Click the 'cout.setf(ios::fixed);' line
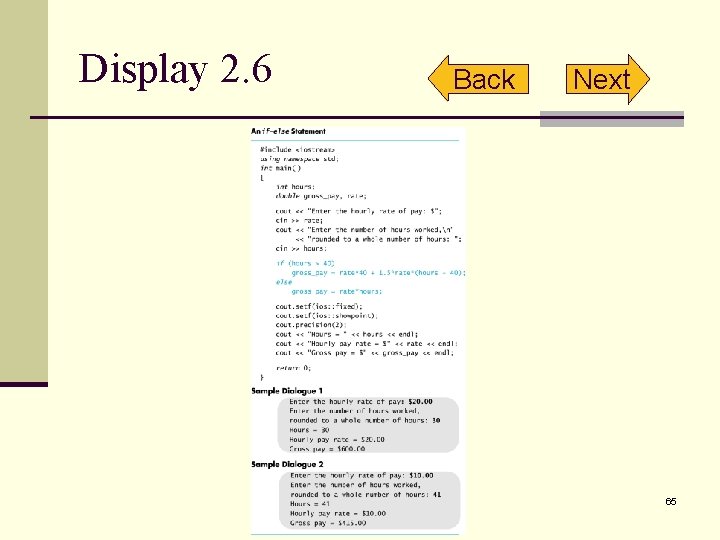 point(319,306)
